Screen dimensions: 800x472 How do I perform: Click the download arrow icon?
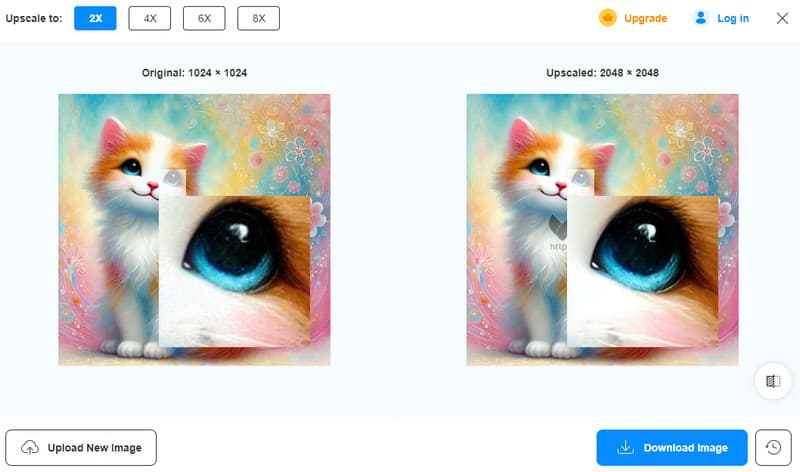click(x=625, y=447)
